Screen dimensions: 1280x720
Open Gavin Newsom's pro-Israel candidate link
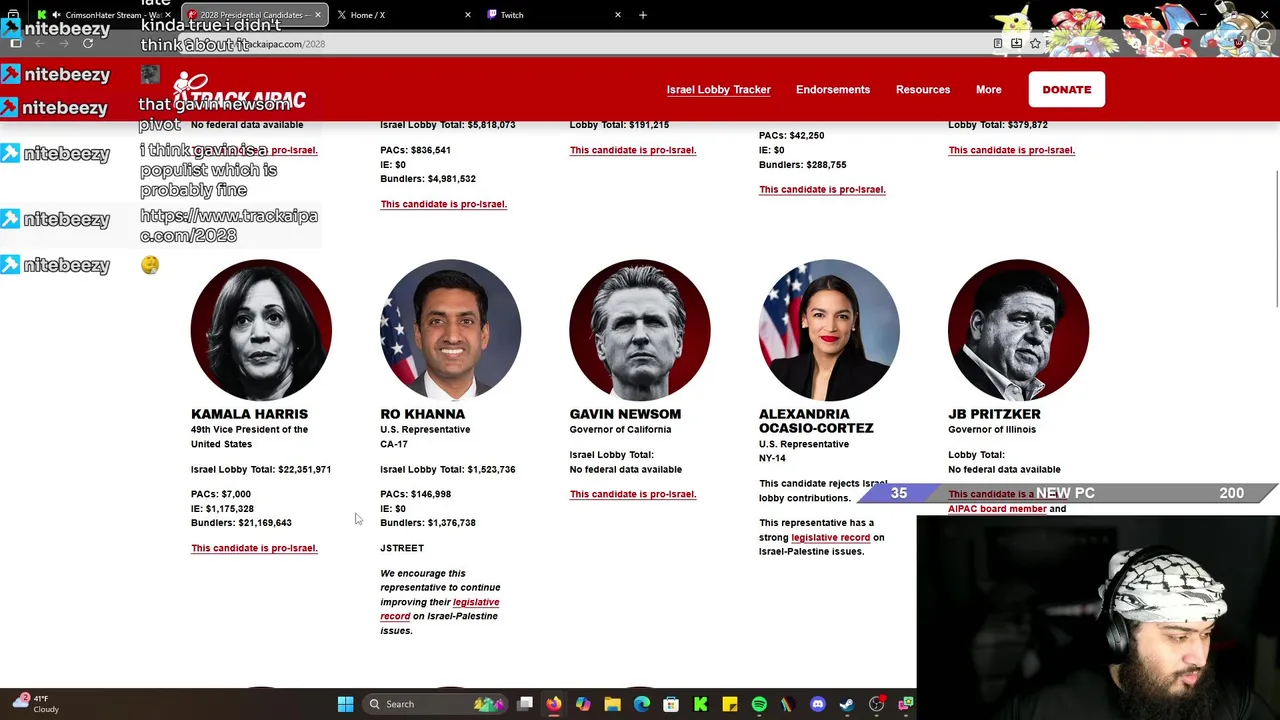click(633, 494)
